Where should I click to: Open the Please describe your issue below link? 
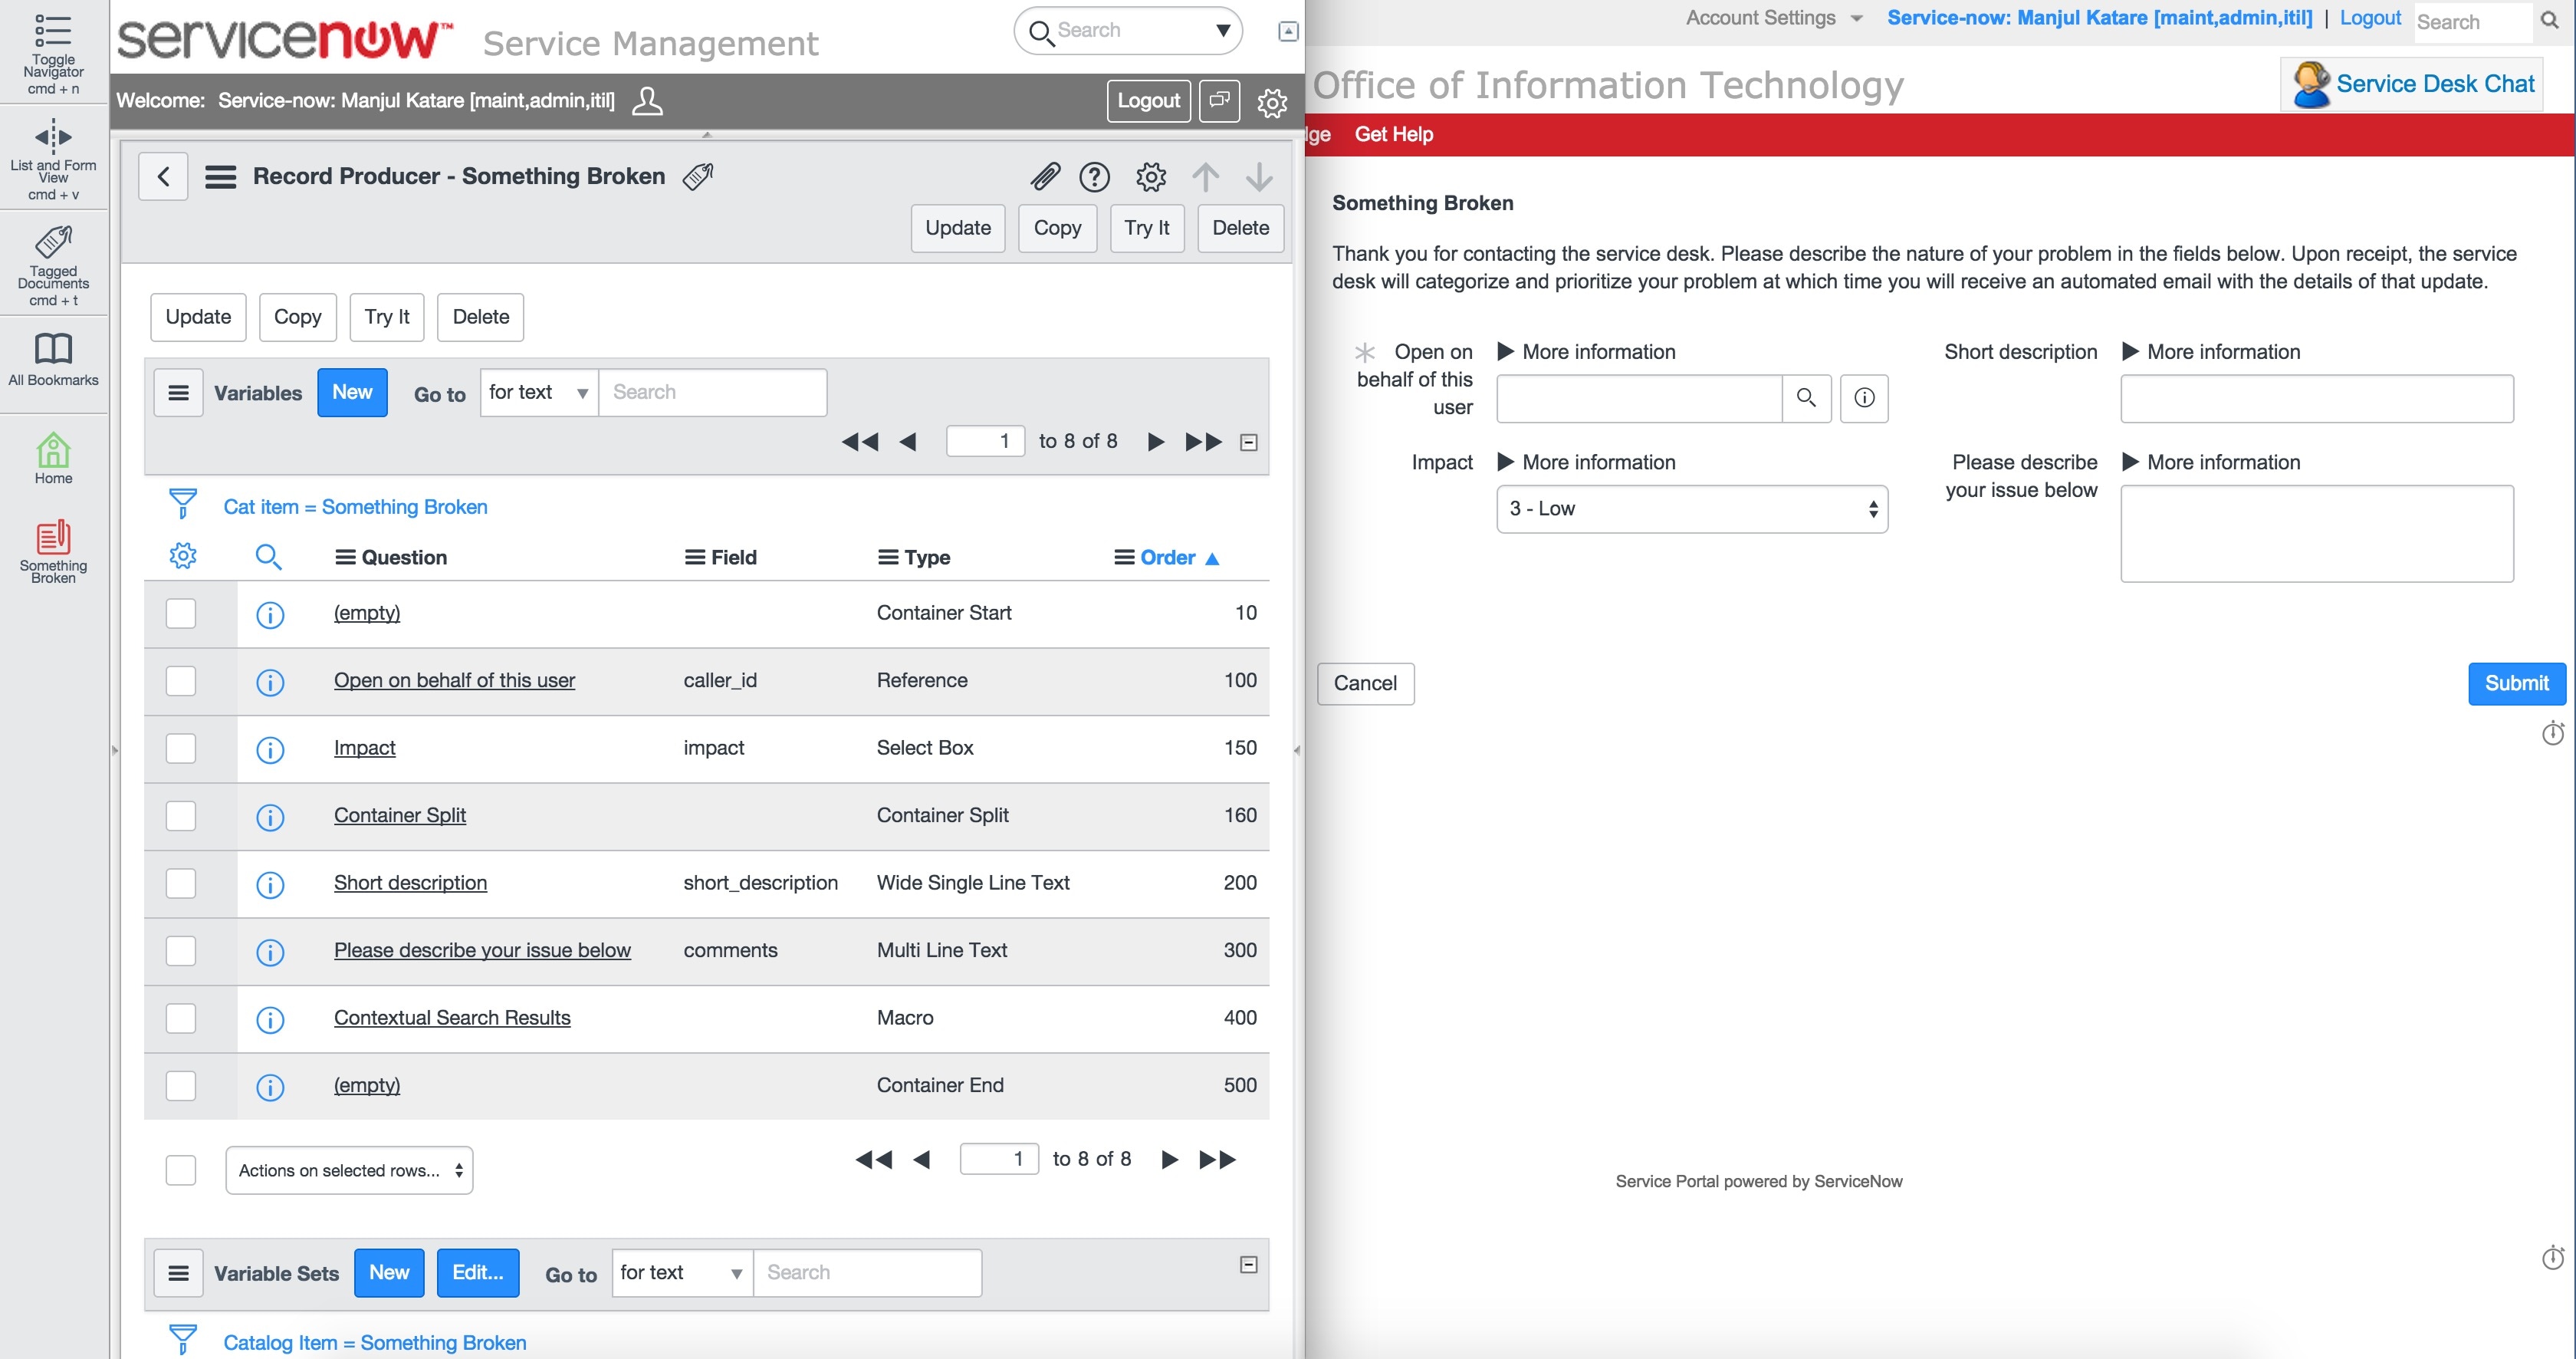482,950
